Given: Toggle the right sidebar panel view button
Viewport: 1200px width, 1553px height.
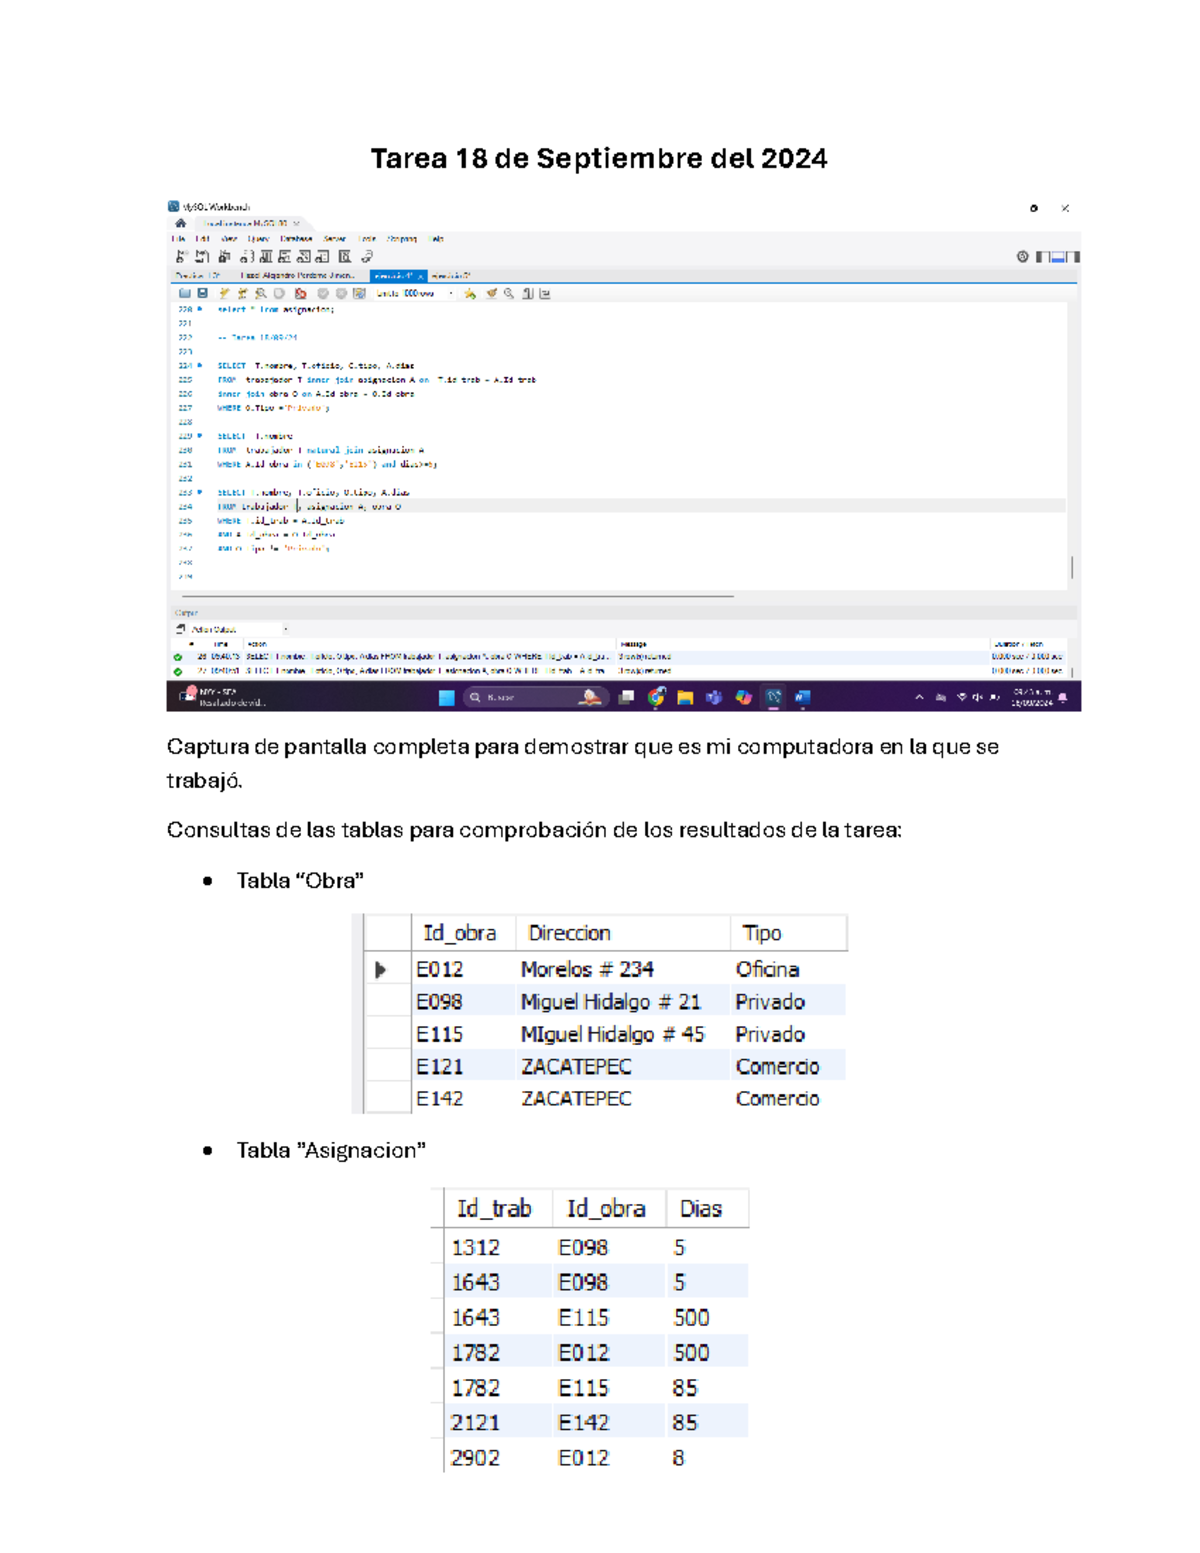Looking at the screenshot, I should (x=1073, y=257).
